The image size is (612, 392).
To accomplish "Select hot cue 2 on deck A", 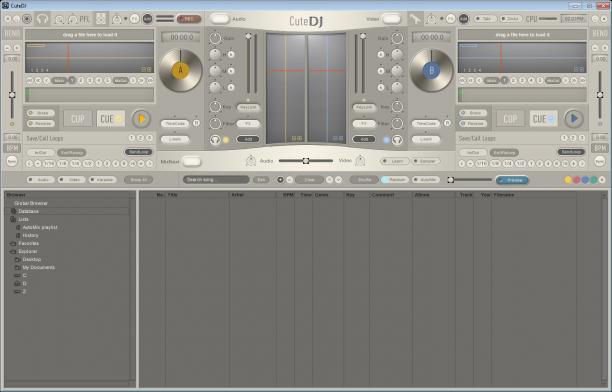I will [81, 80].
